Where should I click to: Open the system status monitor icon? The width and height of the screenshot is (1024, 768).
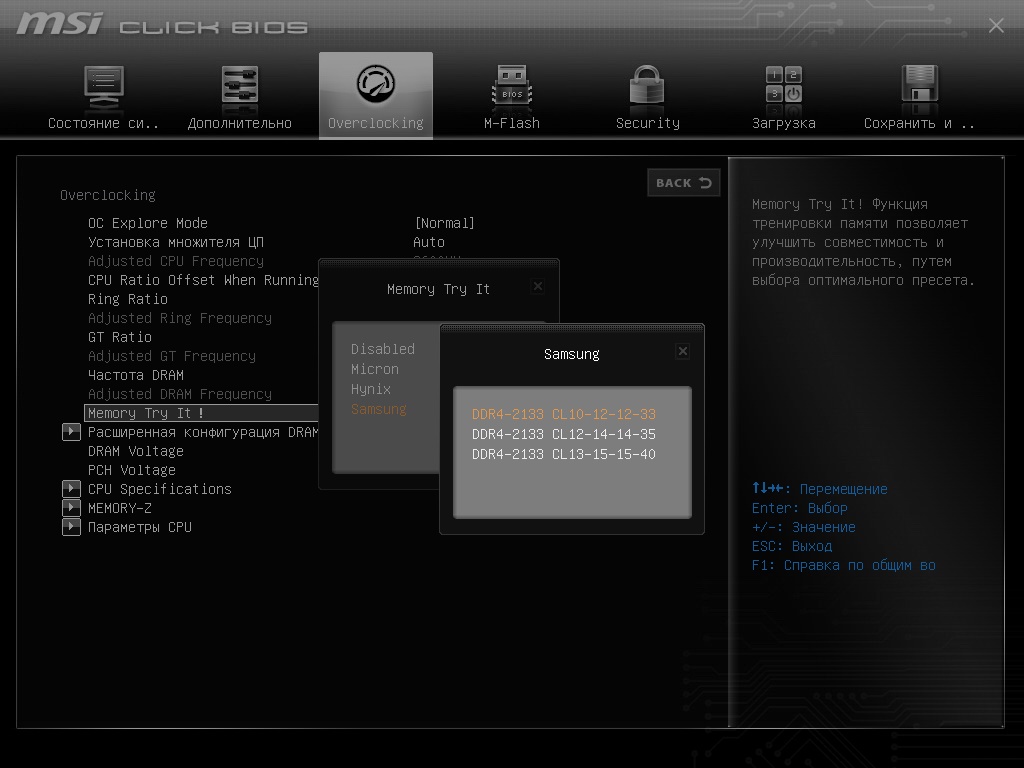(103, 86)
